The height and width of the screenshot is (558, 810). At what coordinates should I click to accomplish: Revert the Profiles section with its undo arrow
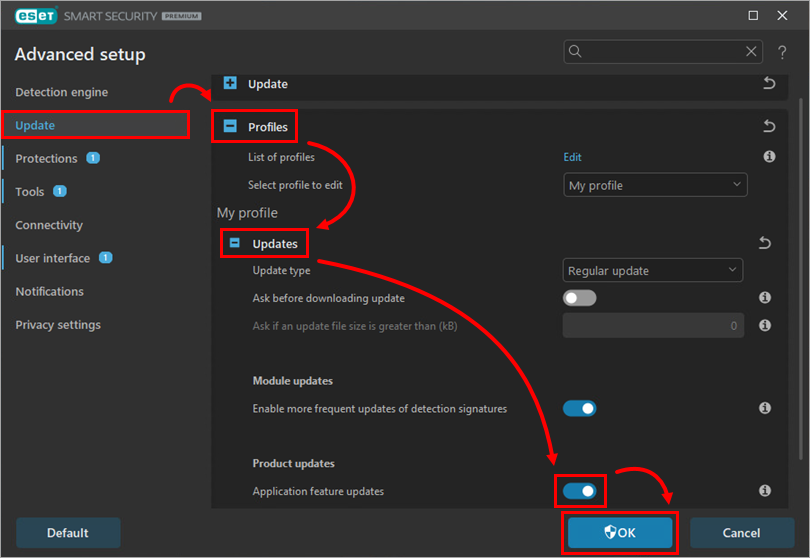pyautogui.click(x=769, y=126)
